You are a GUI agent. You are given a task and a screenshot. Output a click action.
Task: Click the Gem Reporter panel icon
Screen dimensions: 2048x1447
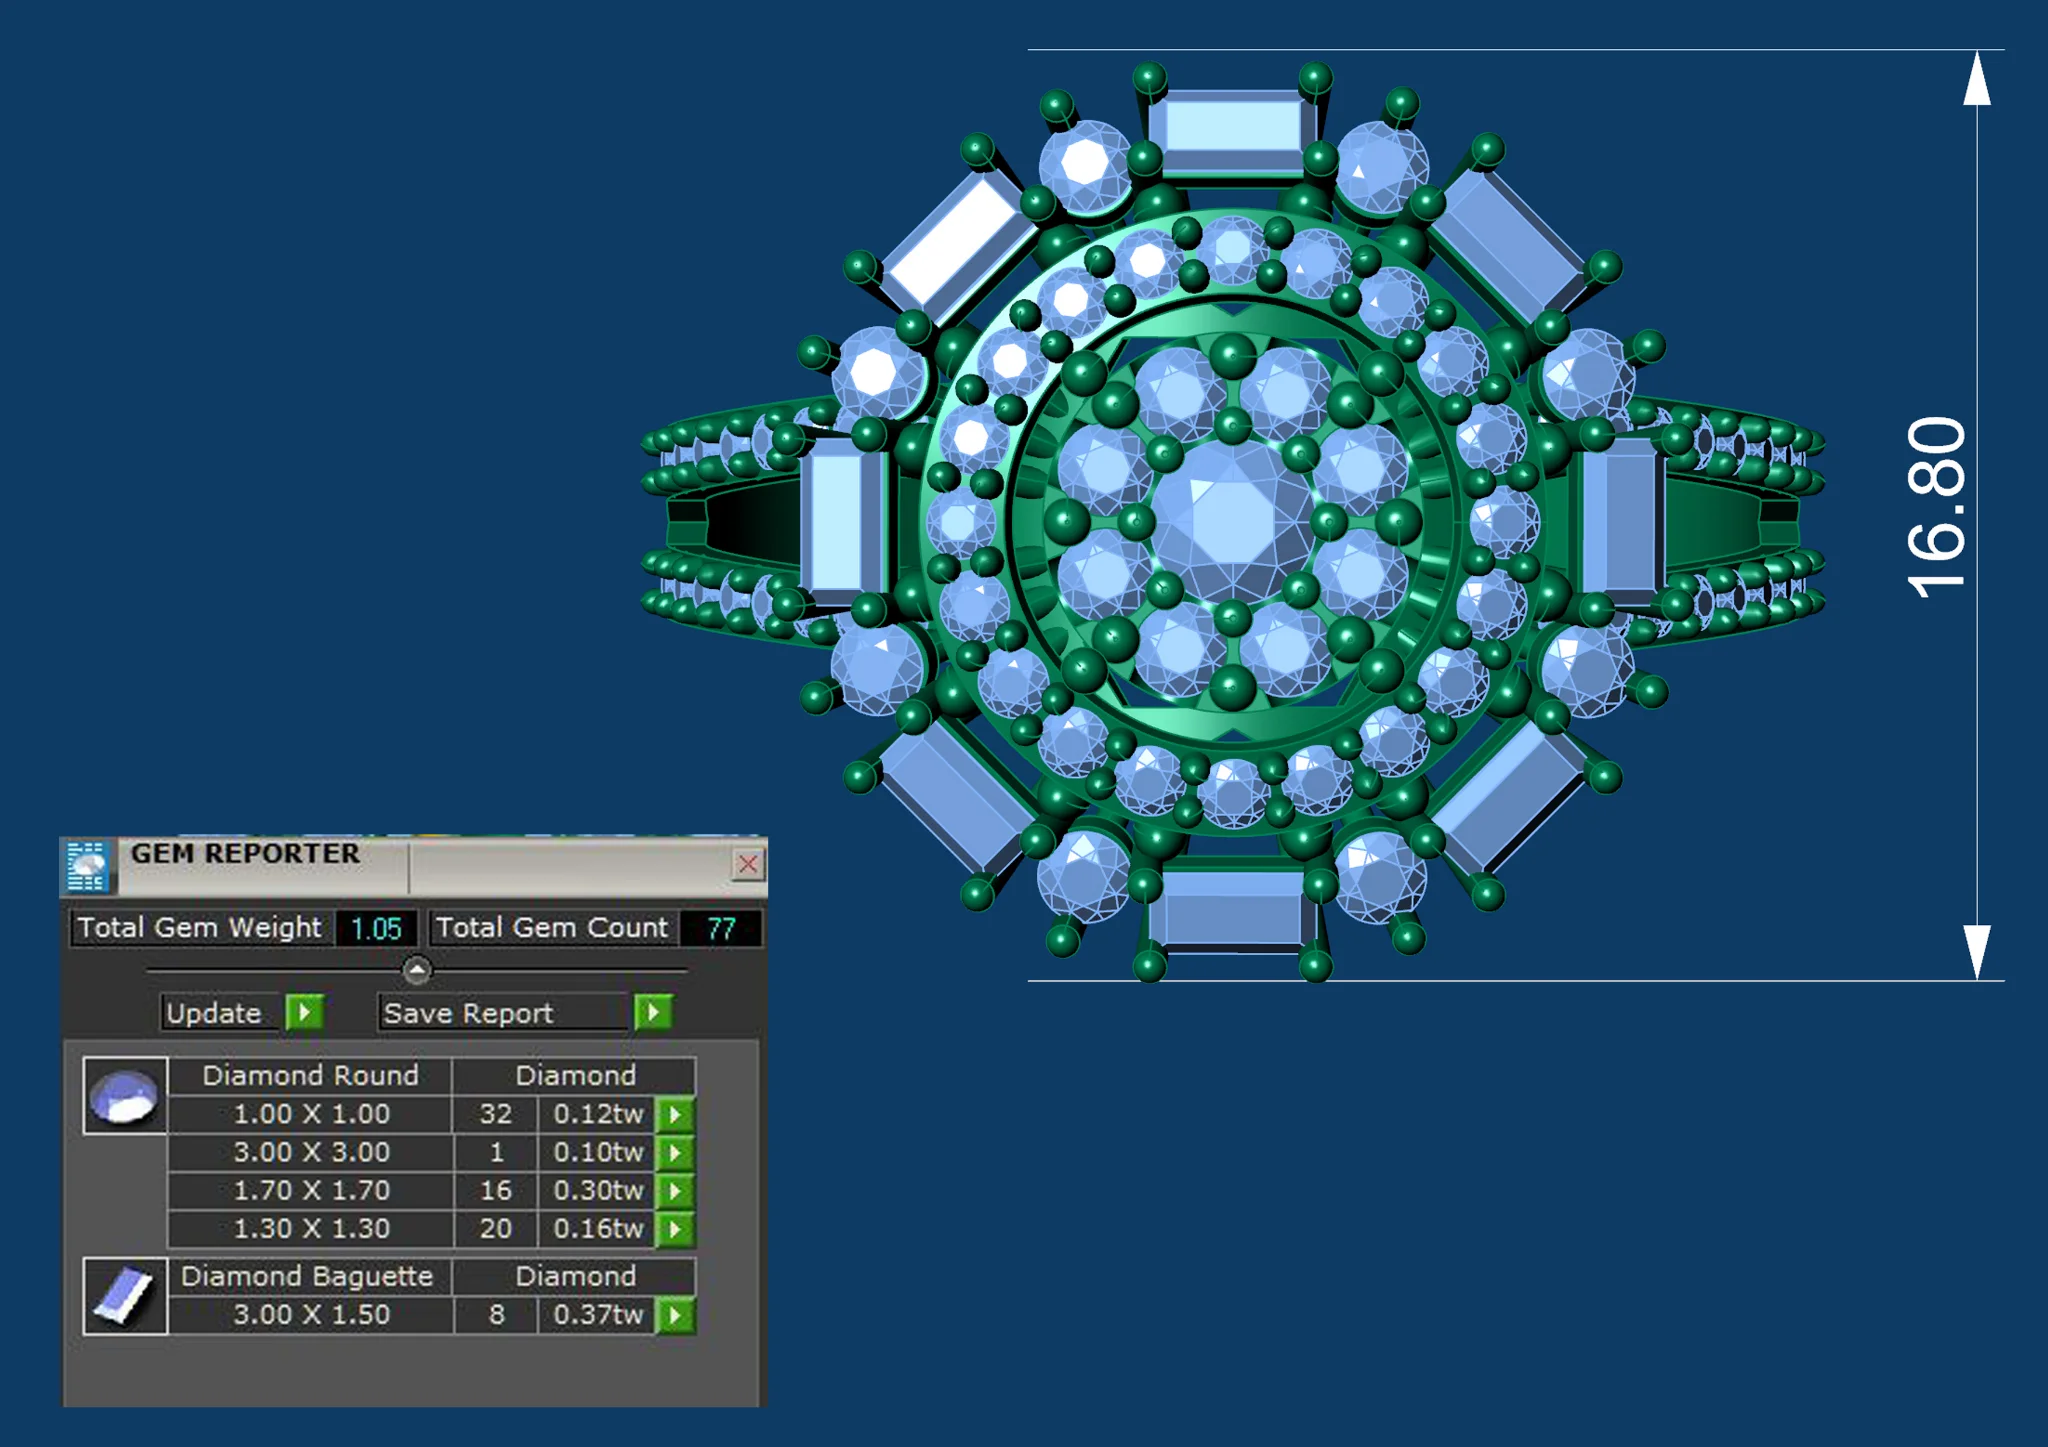click(87, 866)
